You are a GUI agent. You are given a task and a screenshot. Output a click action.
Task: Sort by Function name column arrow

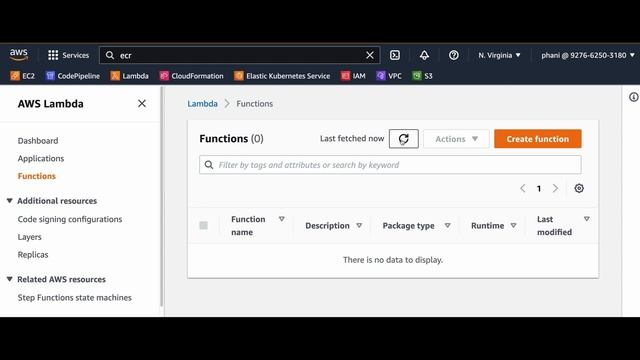click(x=282, y=219)
